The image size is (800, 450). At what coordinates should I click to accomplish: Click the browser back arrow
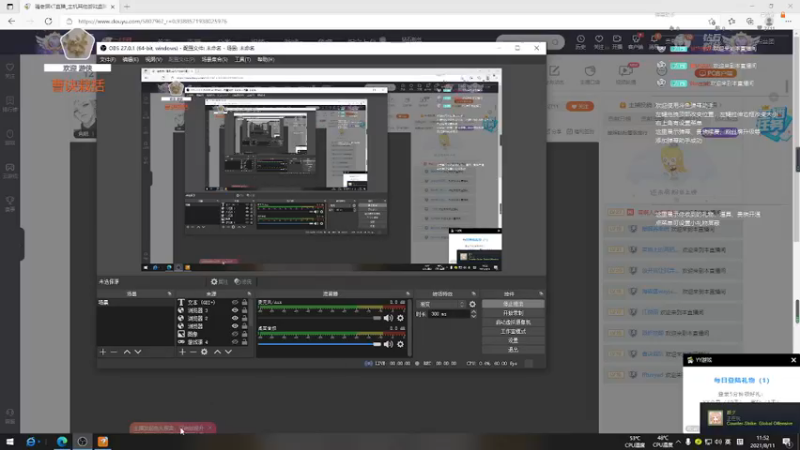(x=11, y=21)
